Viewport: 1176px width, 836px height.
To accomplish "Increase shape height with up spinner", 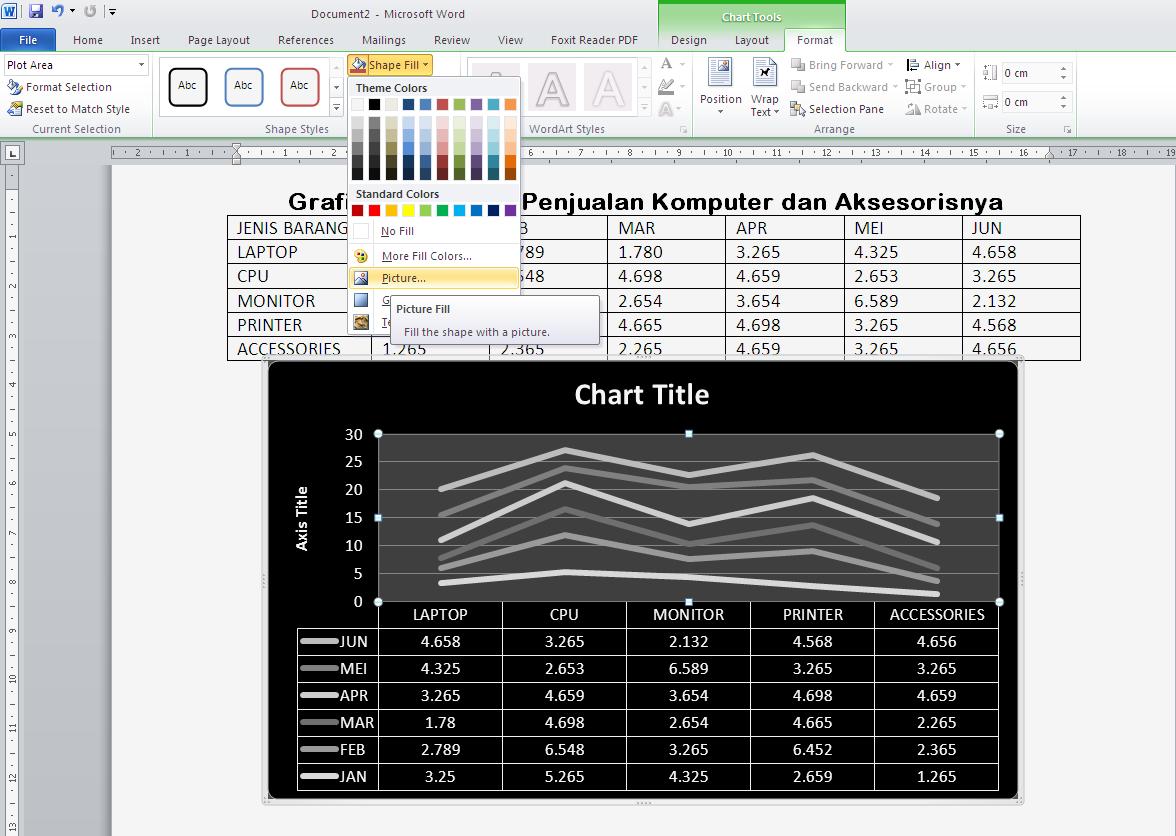I will (1064, 68).
